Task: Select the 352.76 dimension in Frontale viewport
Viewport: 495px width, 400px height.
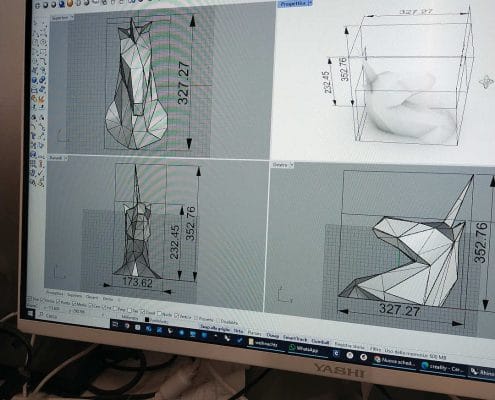Action: (190, 223)
